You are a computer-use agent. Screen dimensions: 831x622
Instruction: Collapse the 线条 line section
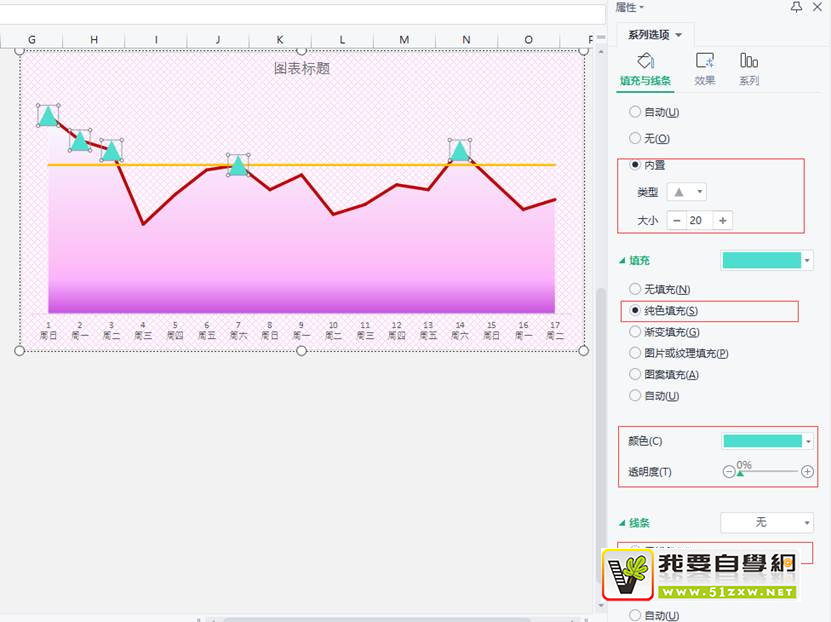click(x=622, y=523)
